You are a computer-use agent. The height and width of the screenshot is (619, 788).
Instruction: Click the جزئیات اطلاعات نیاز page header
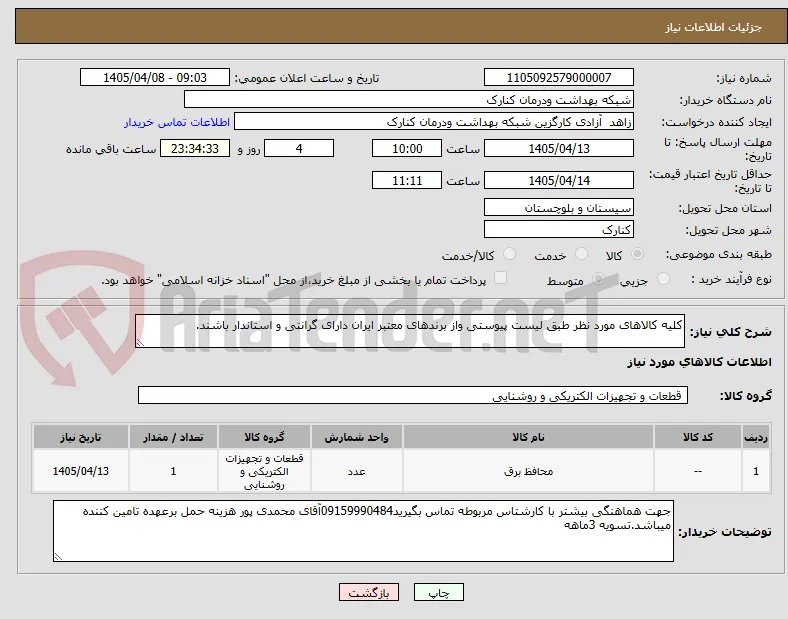coord(714,27)
